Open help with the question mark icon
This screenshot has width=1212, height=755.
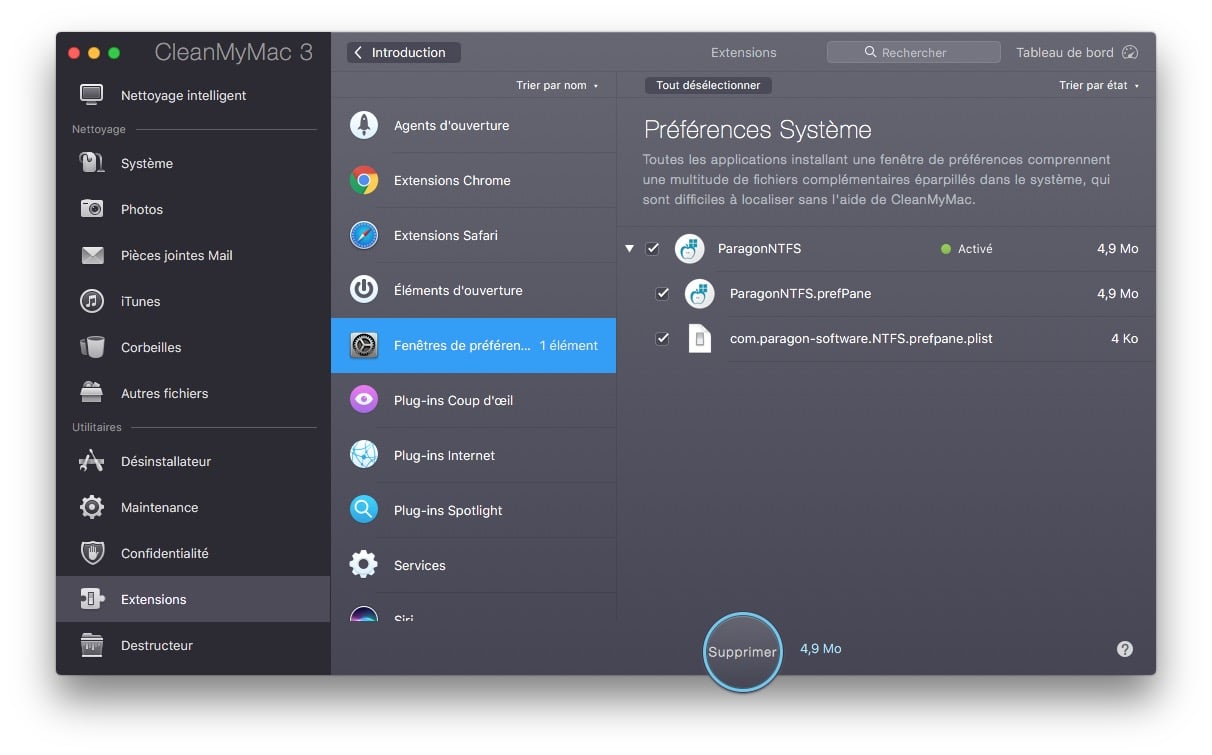(x=1125, y=649)
